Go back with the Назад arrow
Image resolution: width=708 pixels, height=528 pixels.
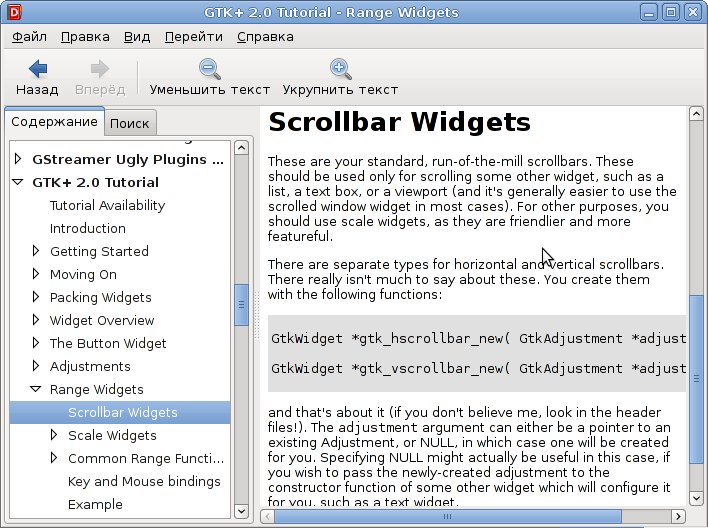(x=37, y=78)
